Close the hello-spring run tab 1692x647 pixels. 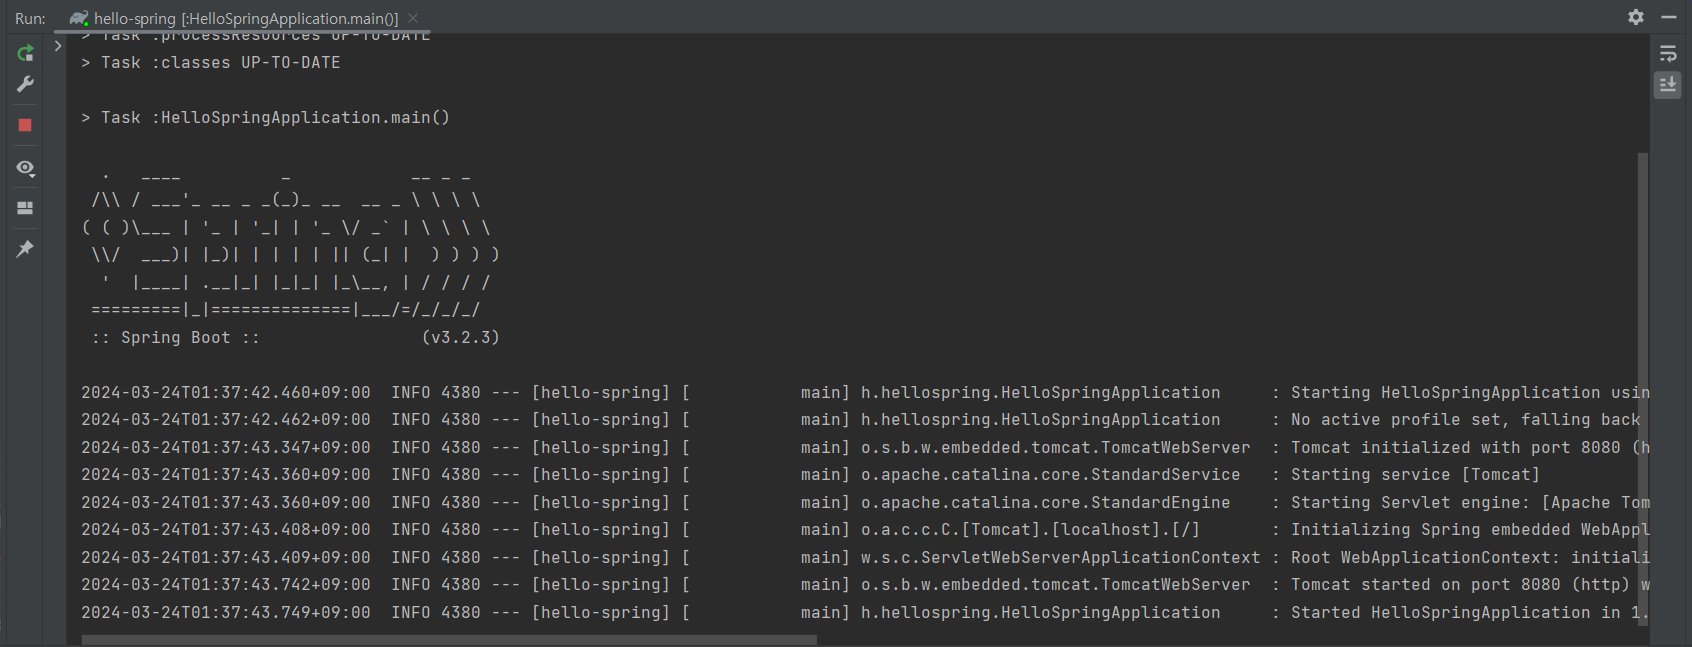pyautogui.click(x=413, y=18)
